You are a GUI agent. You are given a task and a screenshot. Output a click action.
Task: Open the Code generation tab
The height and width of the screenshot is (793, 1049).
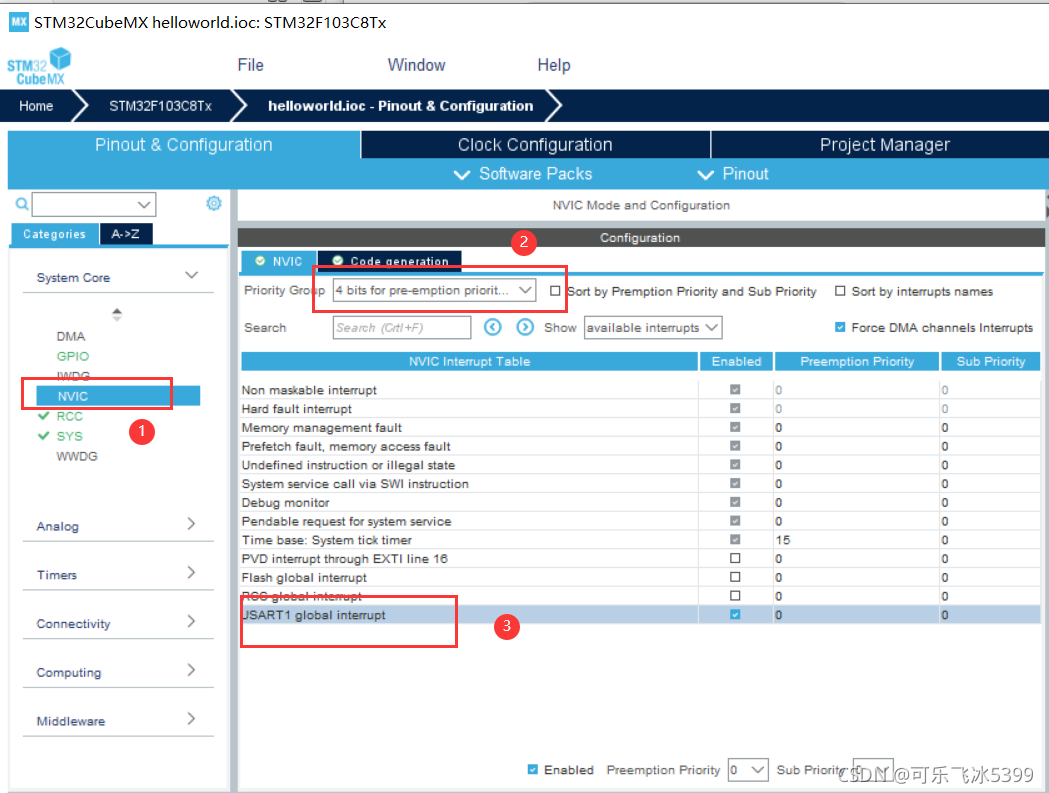pos(391,261)
